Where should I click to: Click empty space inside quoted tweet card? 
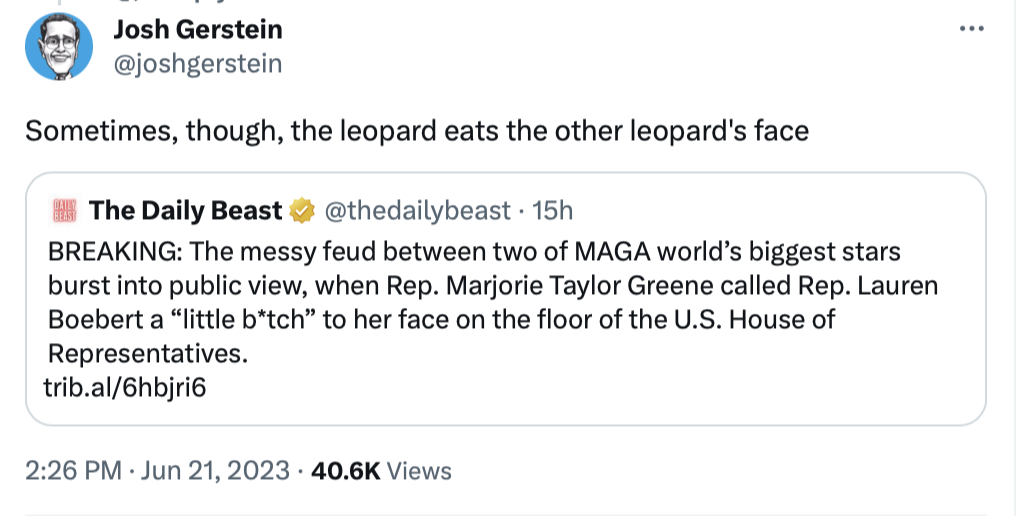coord(700,385)
